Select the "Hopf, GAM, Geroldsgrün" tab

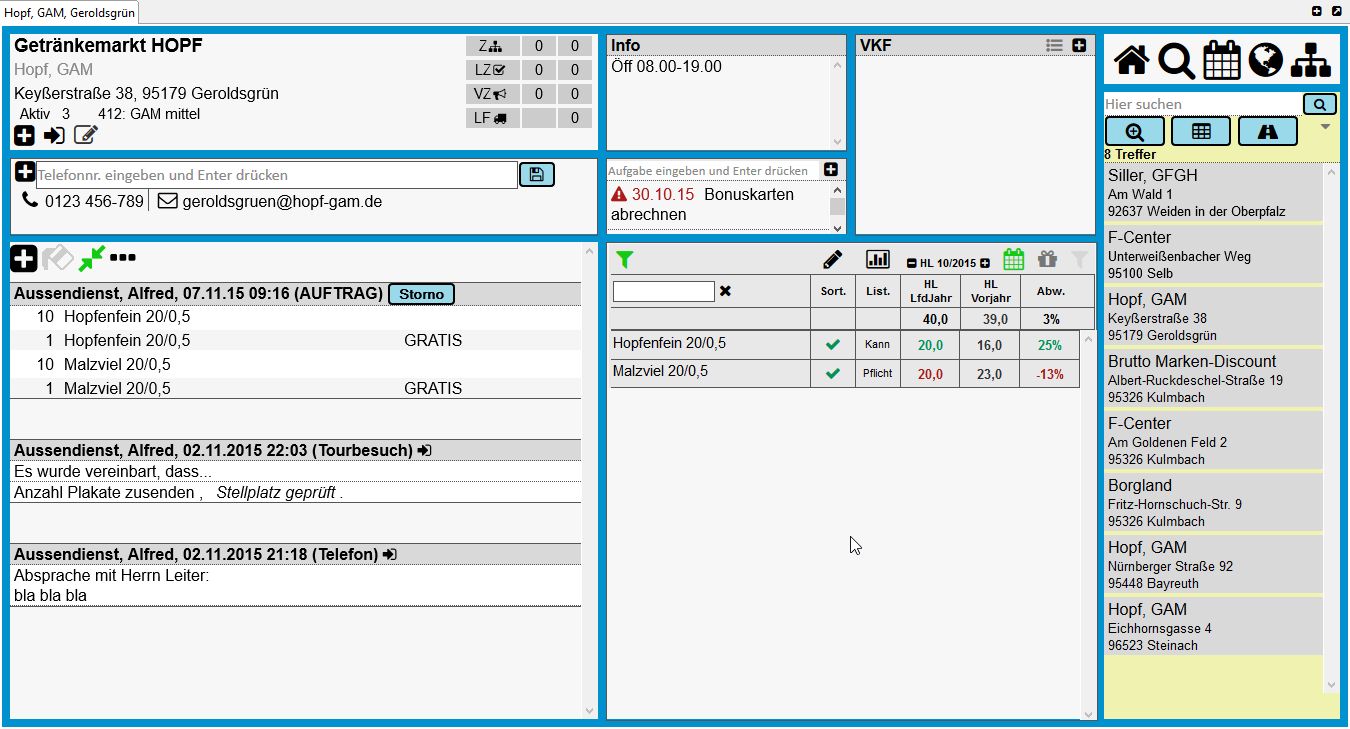point(69,12)
